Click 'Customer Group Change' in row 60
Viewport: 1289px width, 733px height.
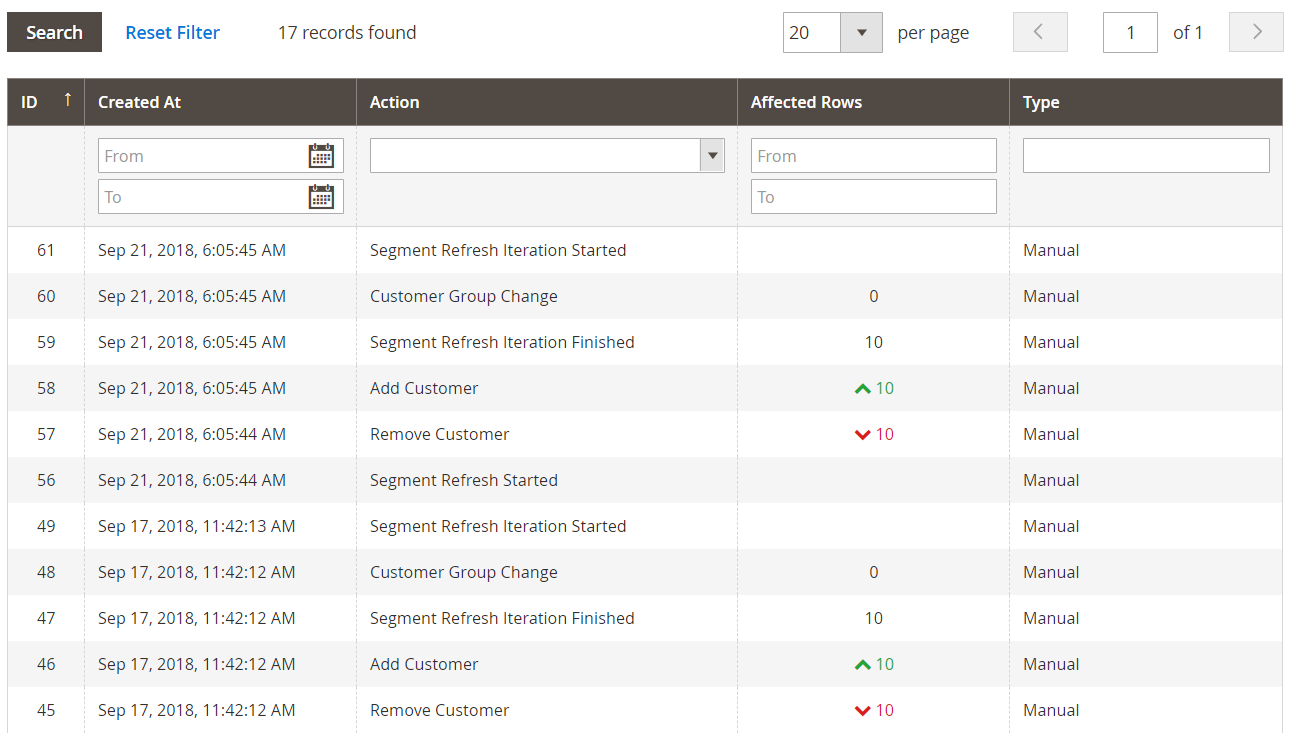[464, 296]
